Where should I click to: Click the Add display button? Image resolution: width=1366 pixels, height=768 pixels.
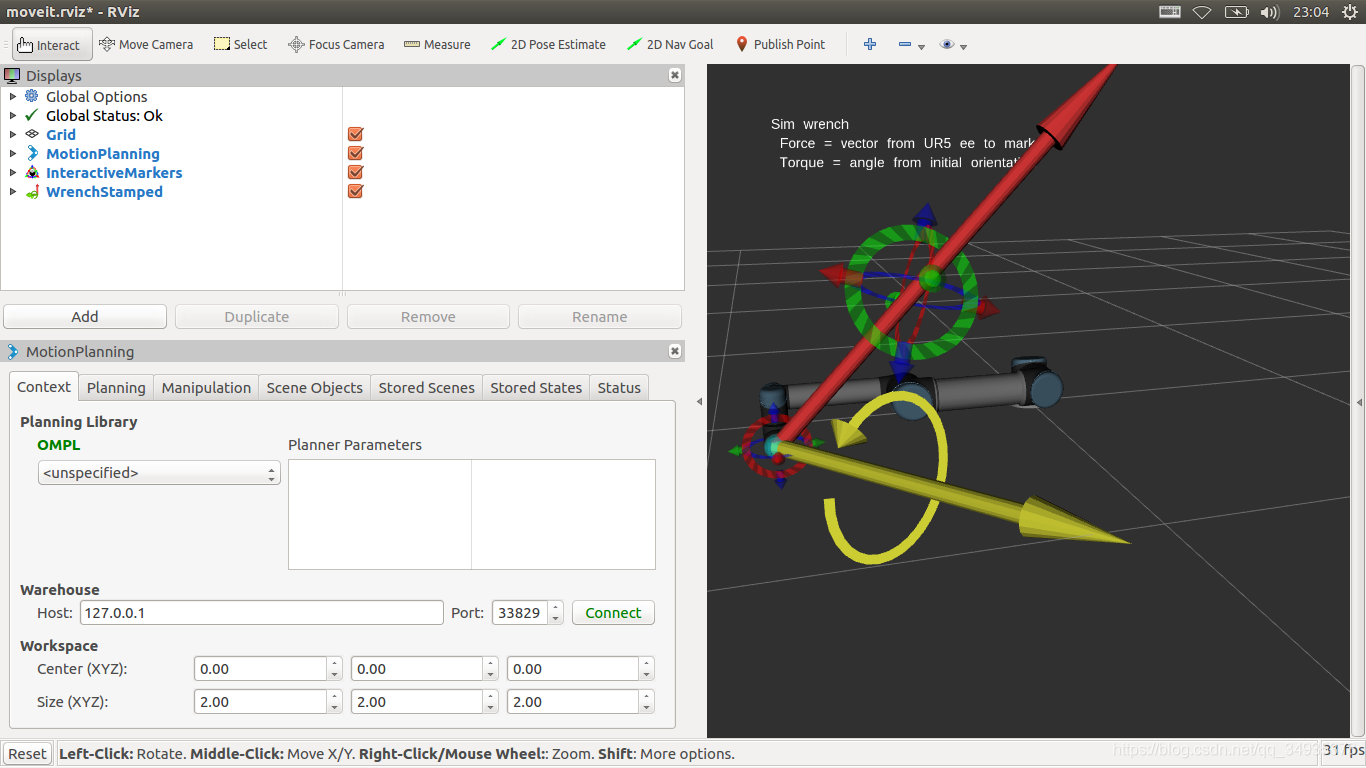85,316
